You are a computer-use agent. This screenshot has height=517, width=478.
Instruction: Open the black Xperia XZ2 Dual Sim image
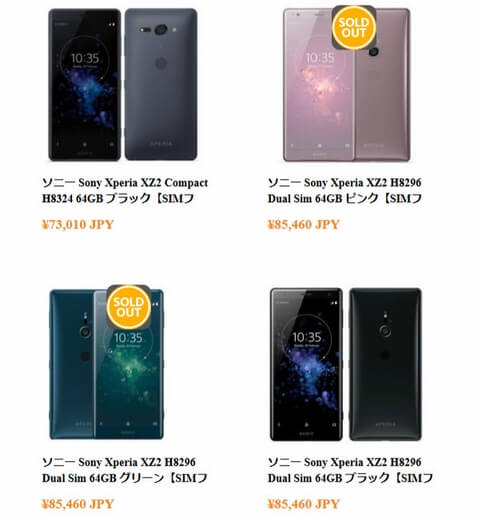pyautogui.click(x=346, y=364)
